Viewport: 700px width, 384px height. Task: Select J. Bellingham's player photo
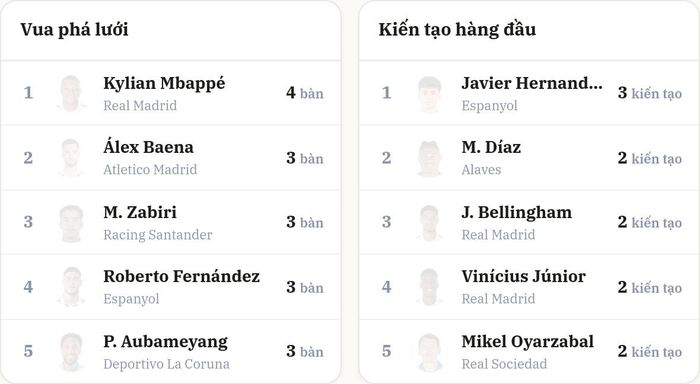(429, 222)
